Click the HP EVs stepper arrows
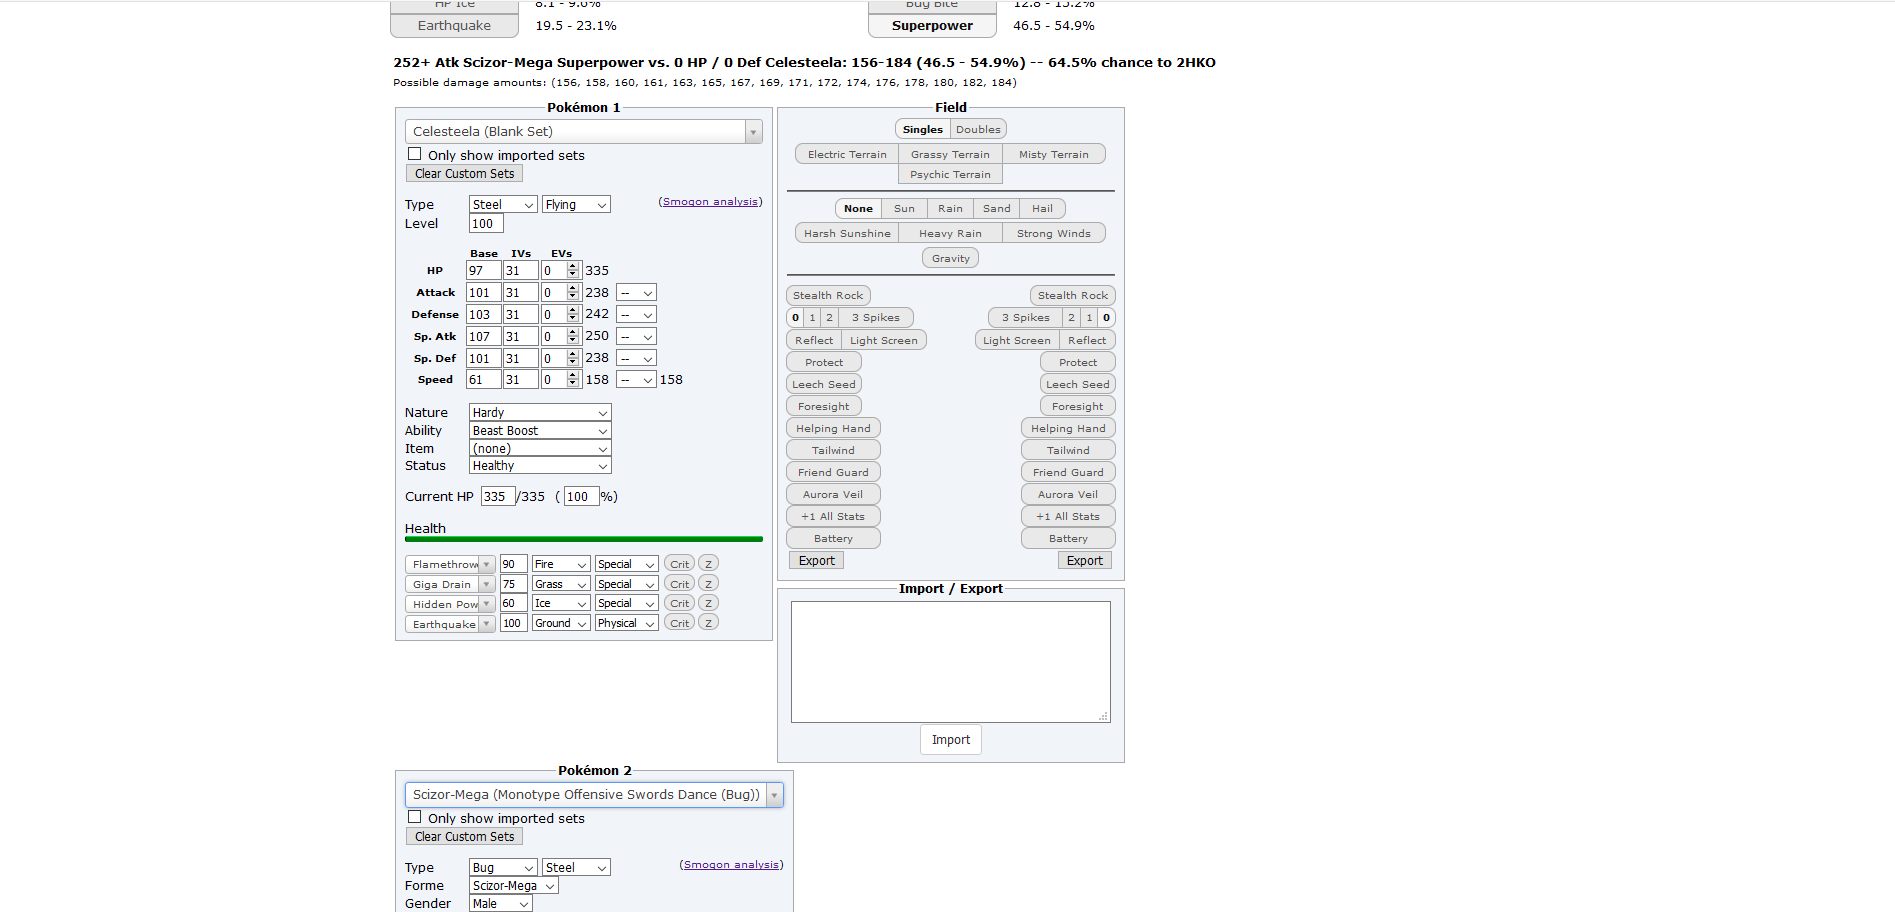 (x=573, y=271)
